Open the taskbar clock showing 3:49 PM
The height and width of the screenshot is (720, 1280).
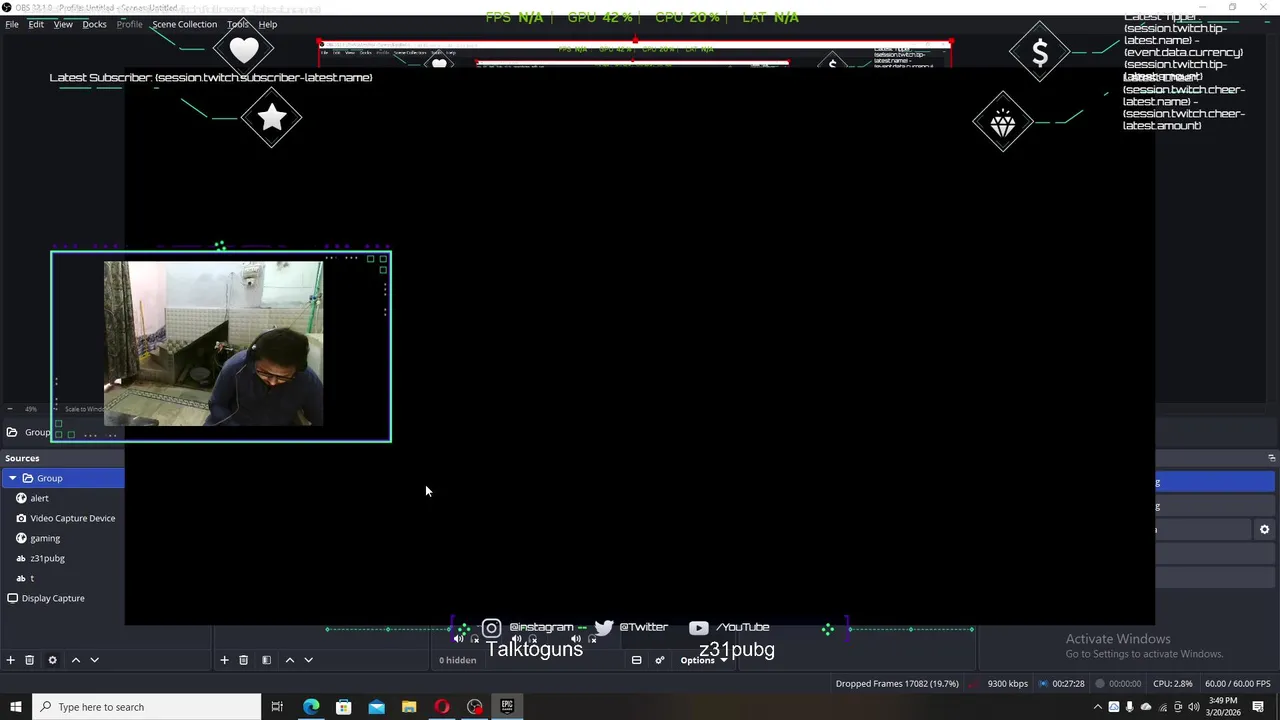point(1222,707)
